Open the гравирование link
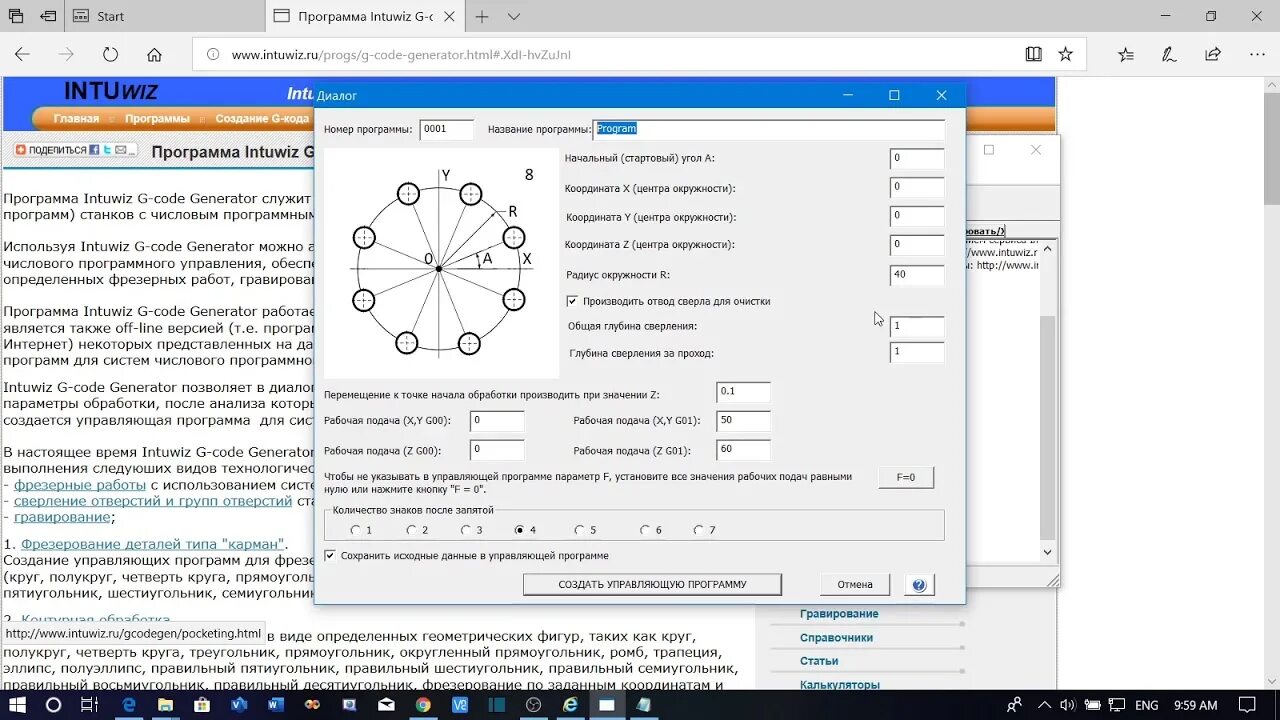Screen dimensions: 1280x720 pyautogui.click(x=62, y=517)
